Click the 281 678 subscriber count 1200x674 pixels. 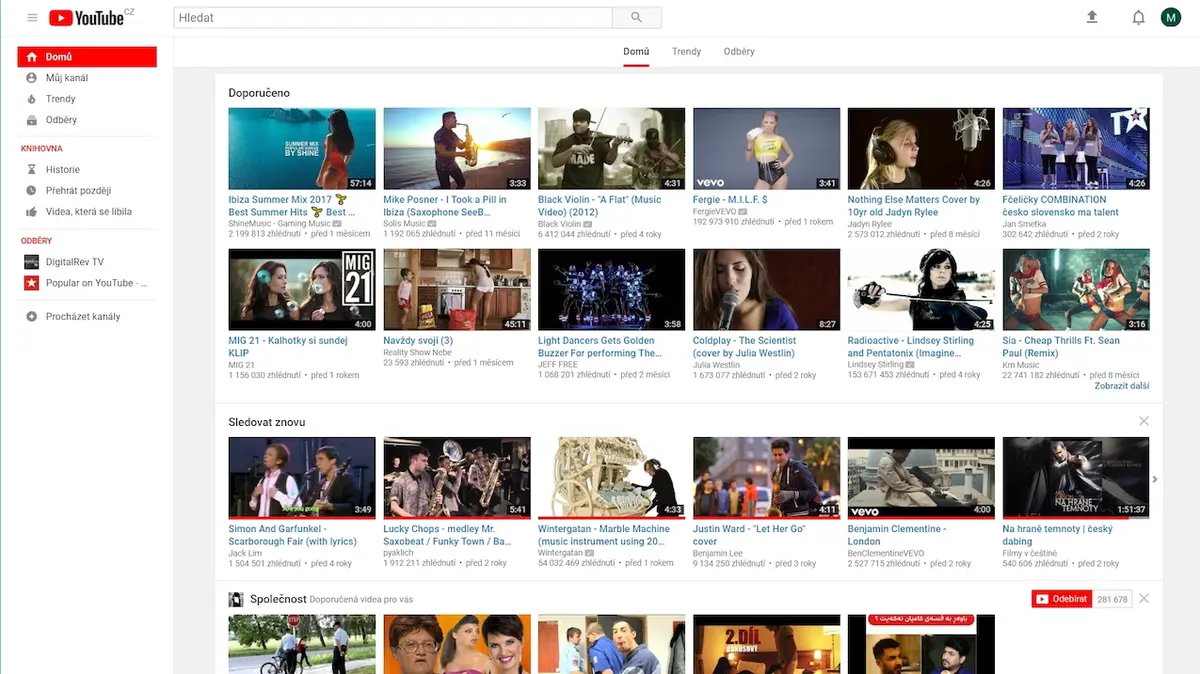point(1112,599)
